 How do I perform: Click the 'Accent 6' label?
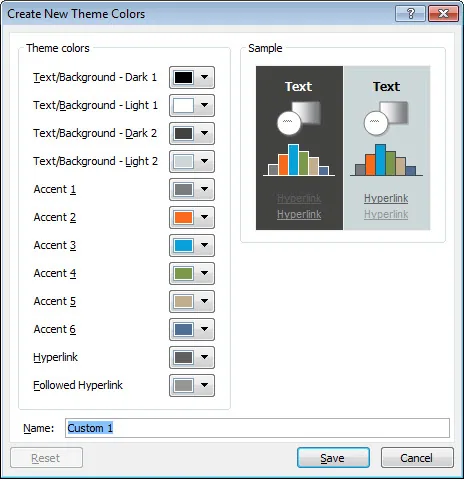click(55, 329)
